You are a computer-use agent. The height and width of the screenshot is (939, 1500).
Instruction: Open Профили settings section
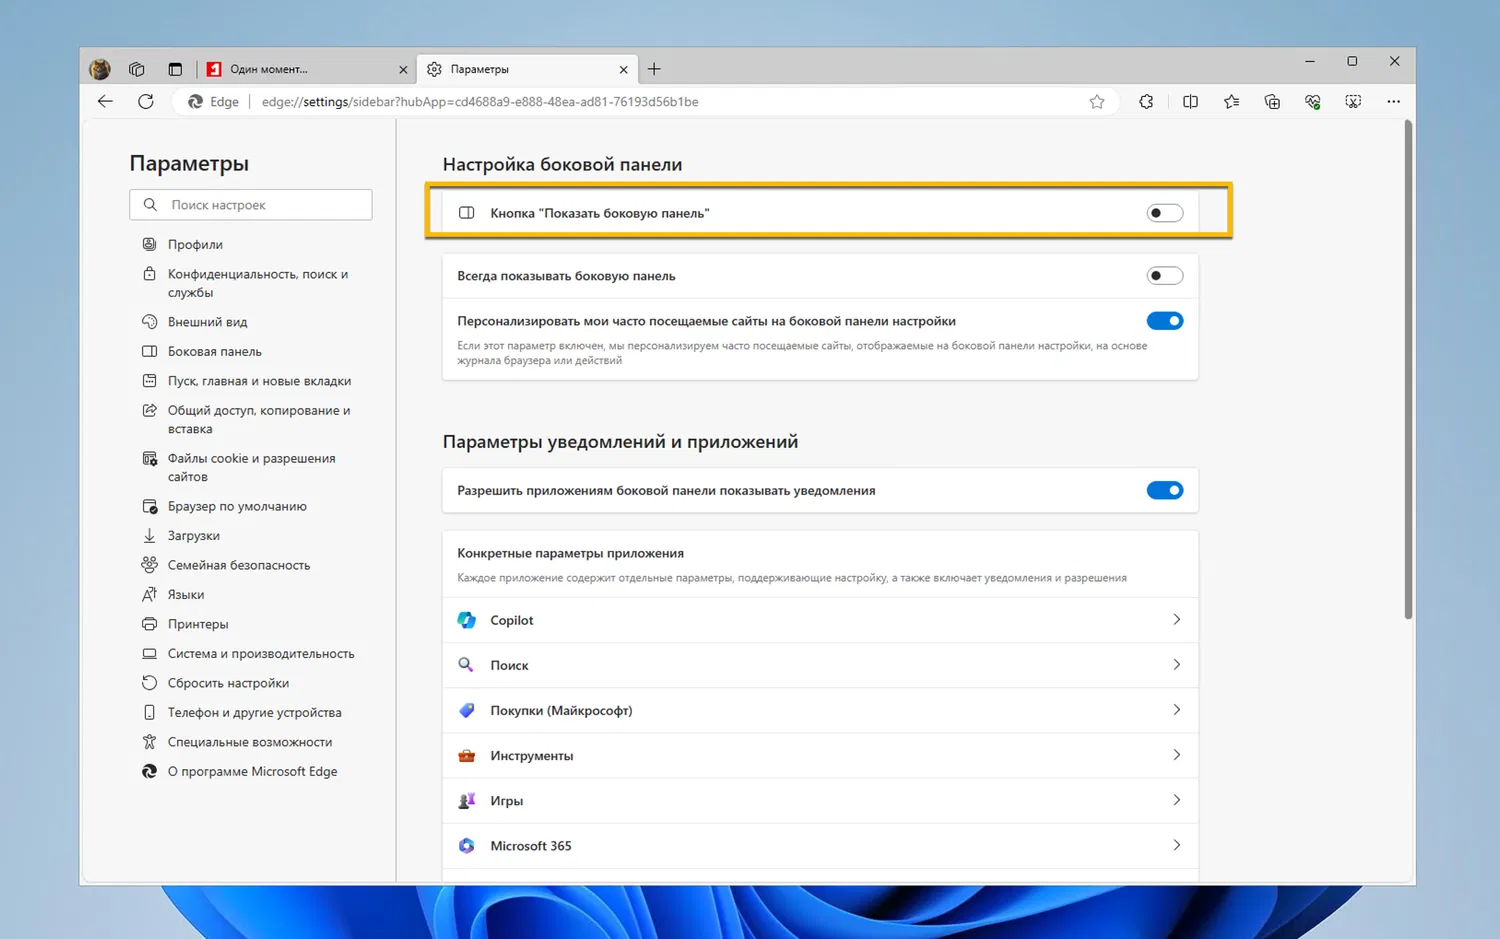coord(195,244)
